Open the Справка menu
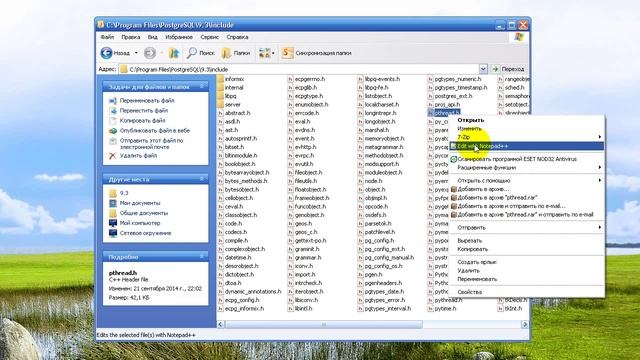640x360 pixels. (237, 37)
